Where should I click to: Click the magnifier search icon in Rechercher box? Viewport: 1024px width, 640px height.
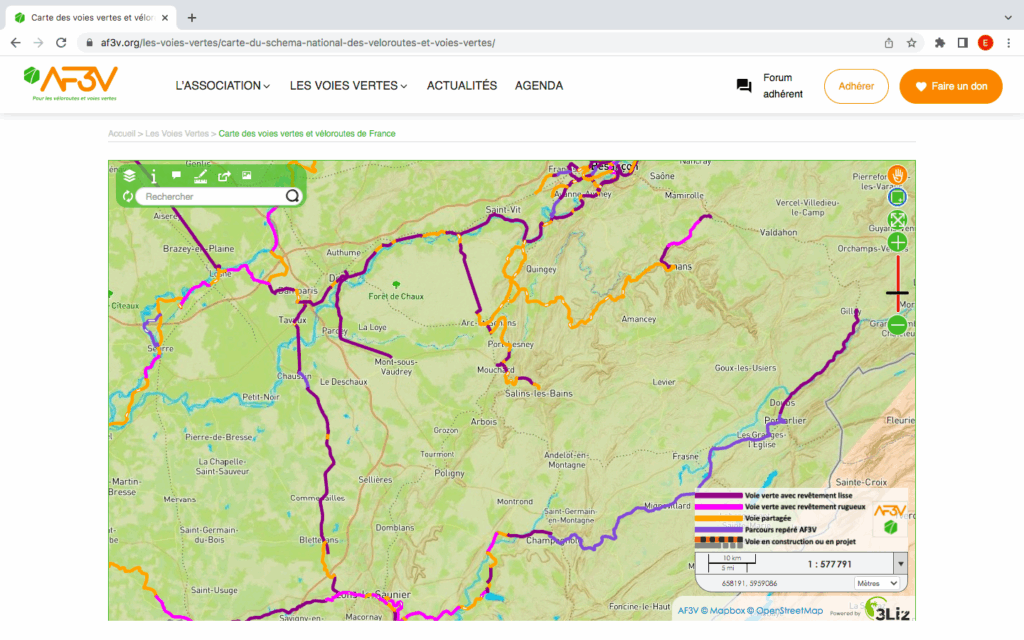pyautogui.click(x=292, y=196)
